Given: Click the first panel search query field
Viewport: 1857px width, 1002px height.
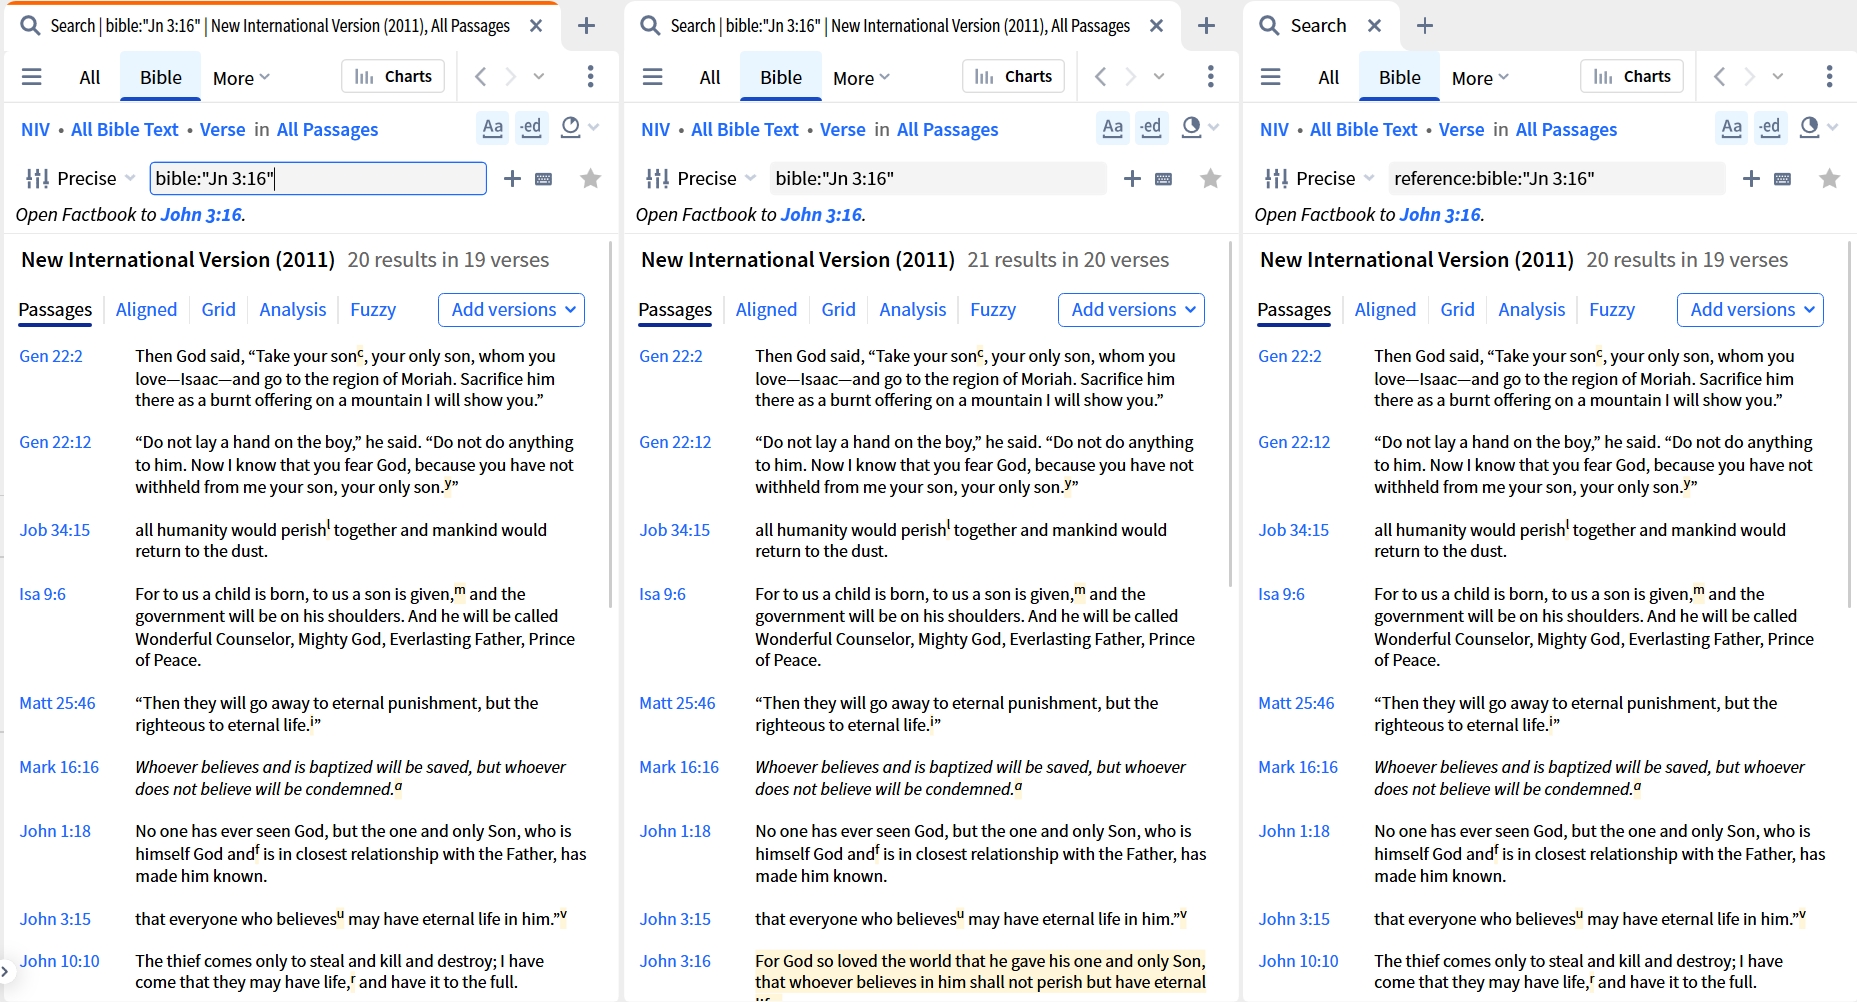Looking at the screenshot, I should pos(318,178).
